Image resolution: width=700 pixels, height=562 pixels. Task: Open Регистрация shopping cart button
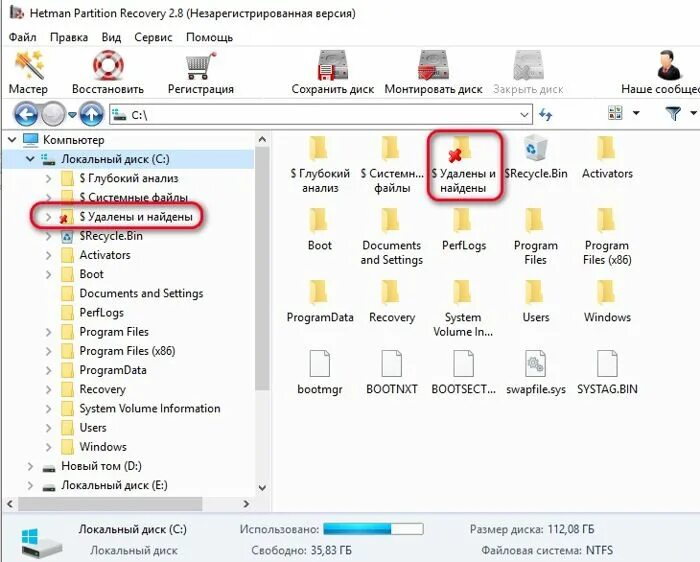[200, 71]
